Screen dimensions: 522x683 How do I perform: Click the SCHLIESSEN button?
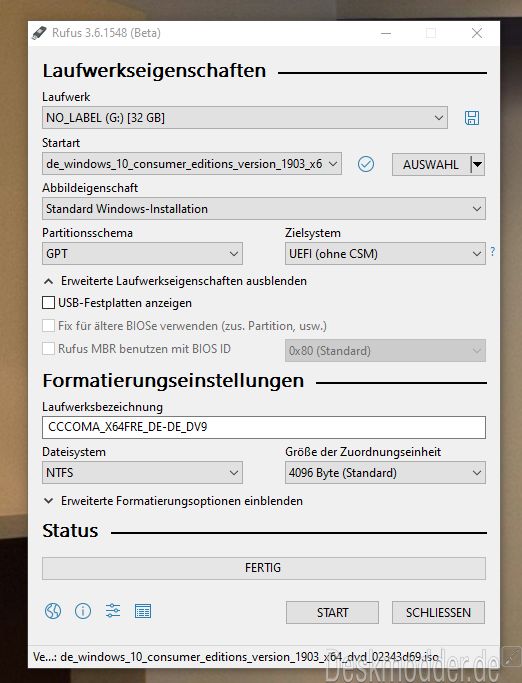438,612
